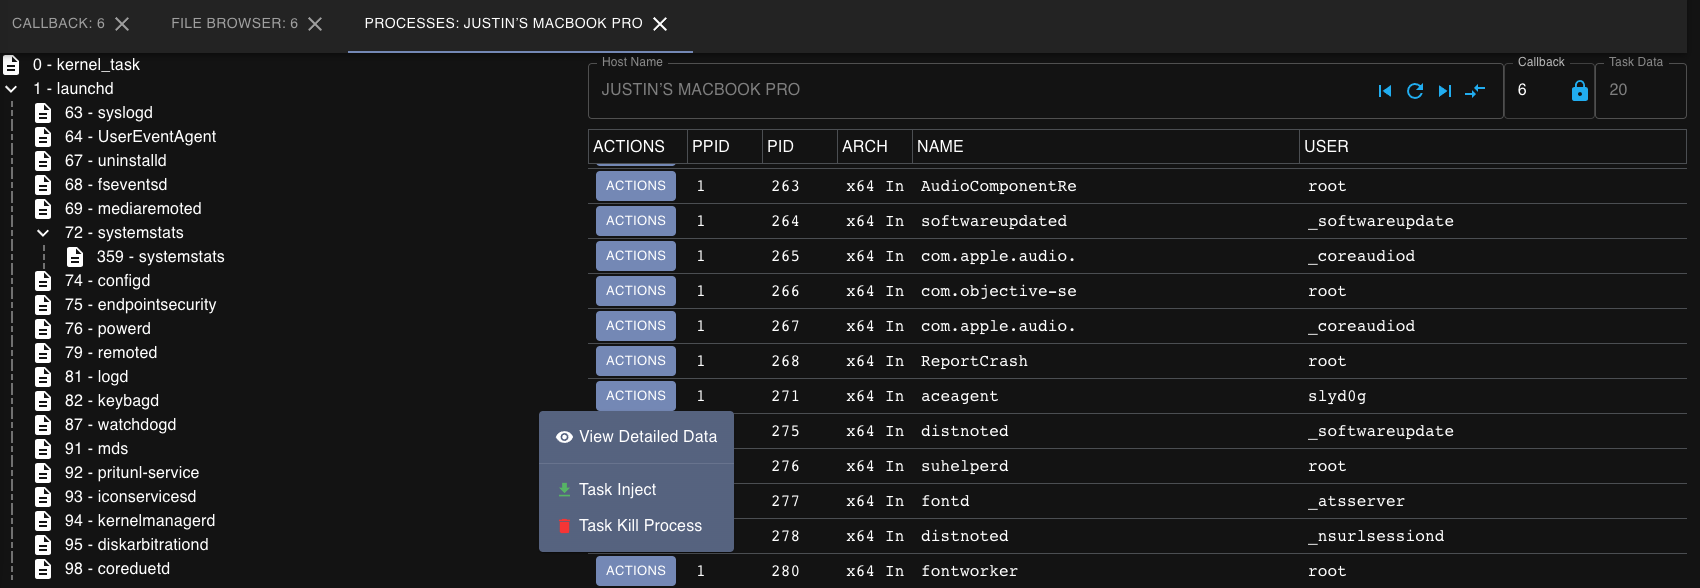Click the file icon next to 76 - powerd
Screen dimensions: 1700x588
tap(43, 329)
